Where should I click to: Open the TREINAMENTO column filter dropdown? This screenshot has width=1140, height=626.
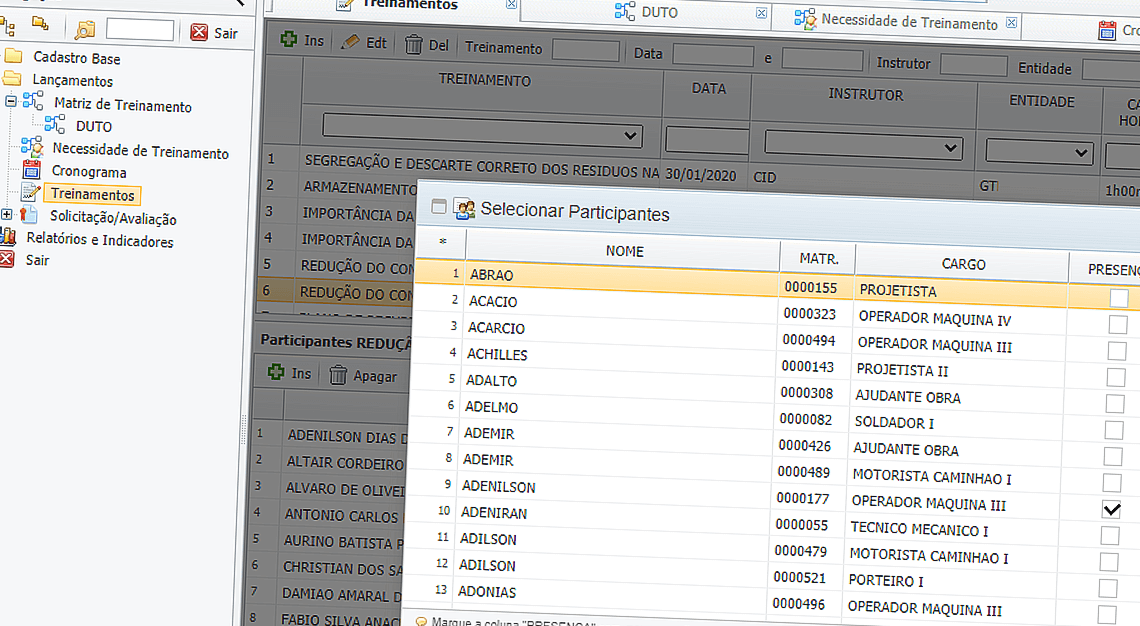(631, 134)
